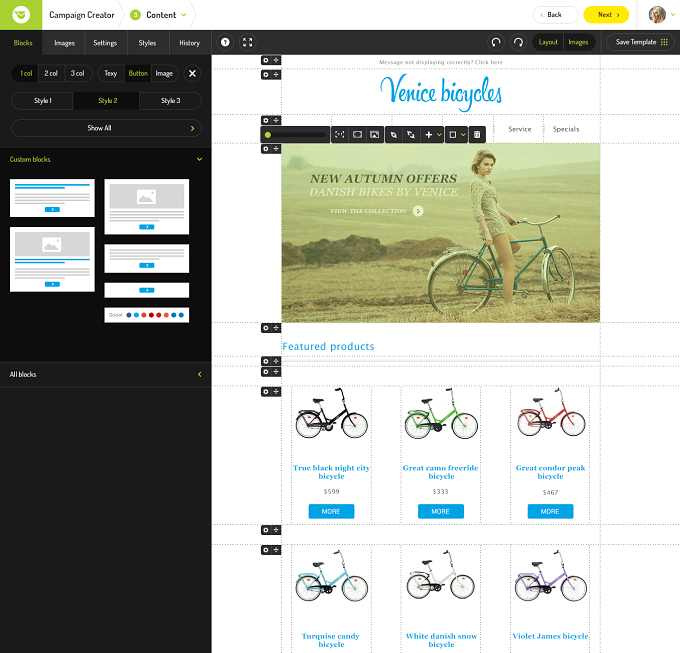Click the green app logo icon
The image size is (680, 653).
coord(21,15)
